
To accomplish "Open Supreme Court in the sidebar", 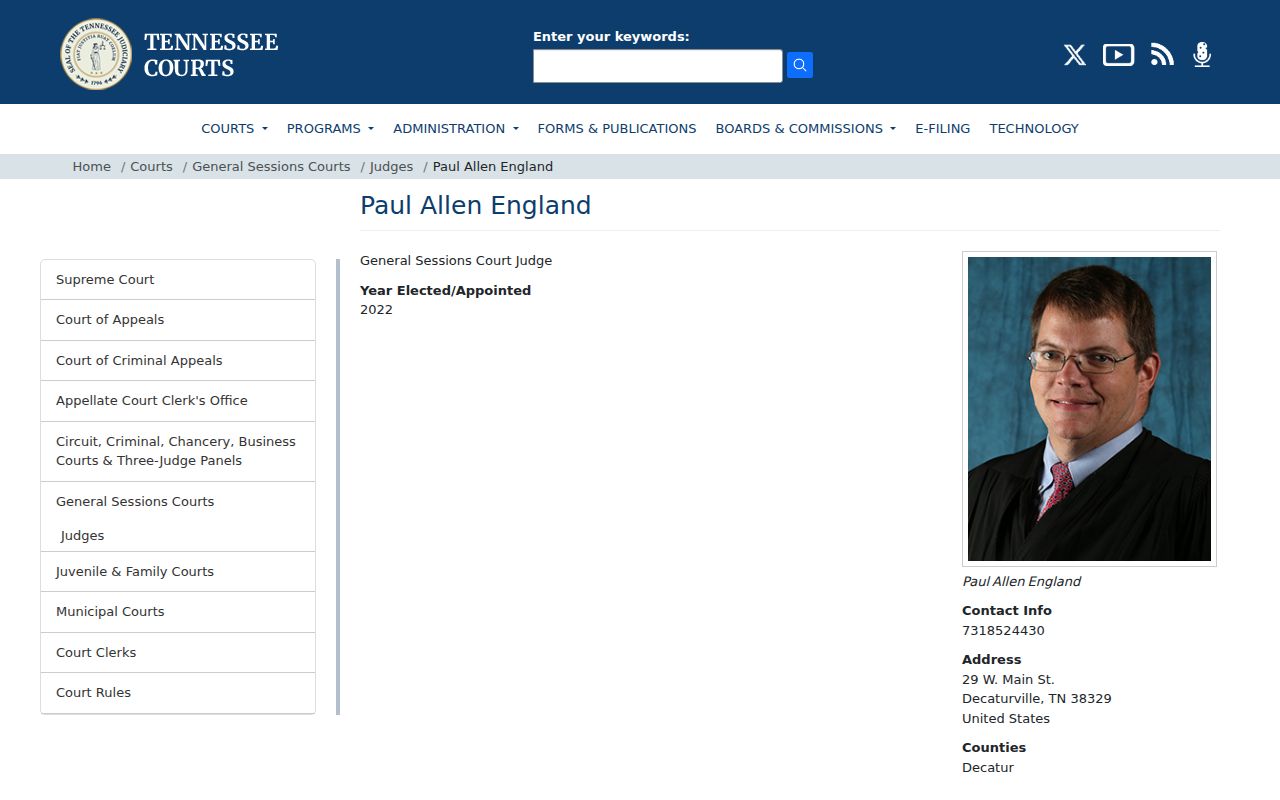I will [x=178, y=280].
